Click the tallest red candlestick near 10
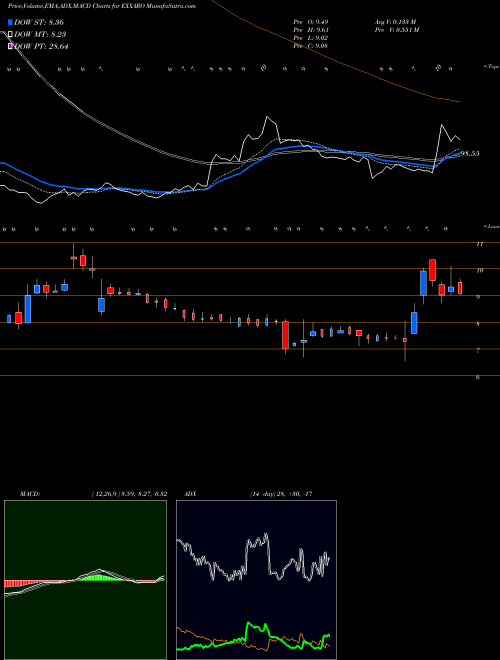500x660 pixels. [432, 270]
